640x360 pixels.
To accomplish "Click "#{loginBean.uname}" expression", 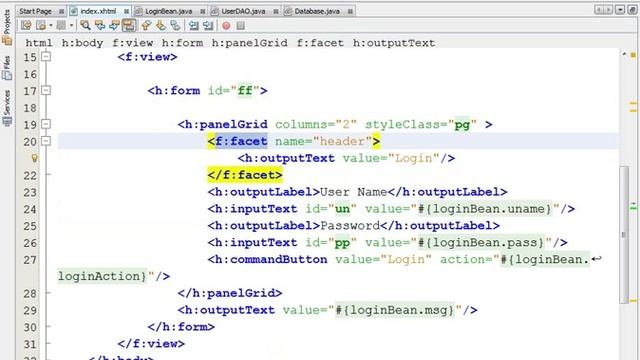I will coord(484,209).
